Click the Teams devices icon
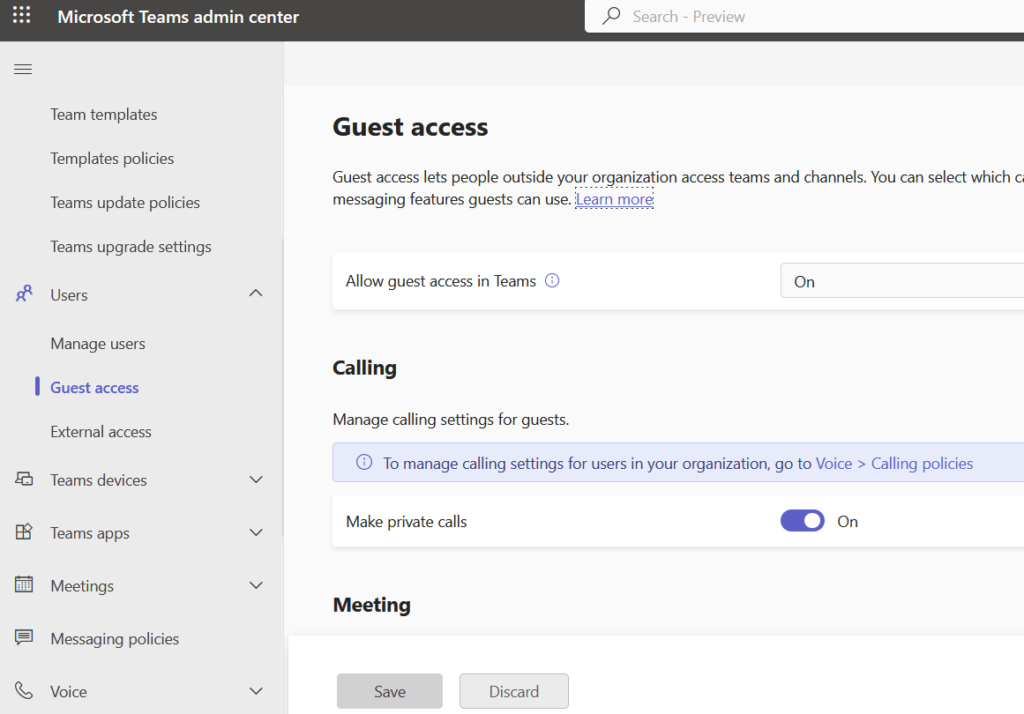 click(x=24, y=479)
